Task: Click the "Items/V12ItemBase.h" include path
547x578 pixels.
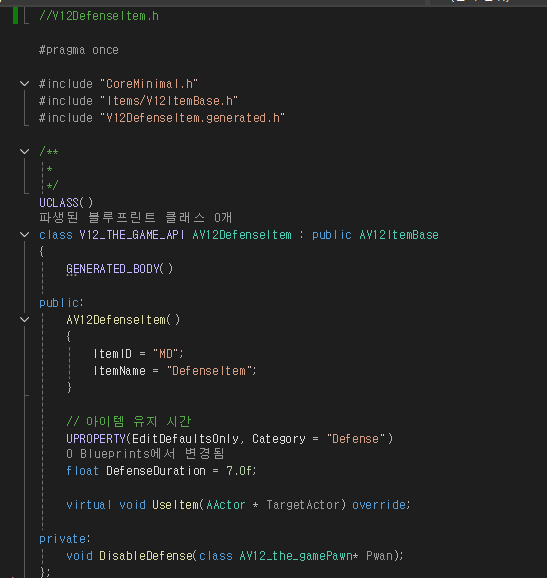Action: pos(169,101)
